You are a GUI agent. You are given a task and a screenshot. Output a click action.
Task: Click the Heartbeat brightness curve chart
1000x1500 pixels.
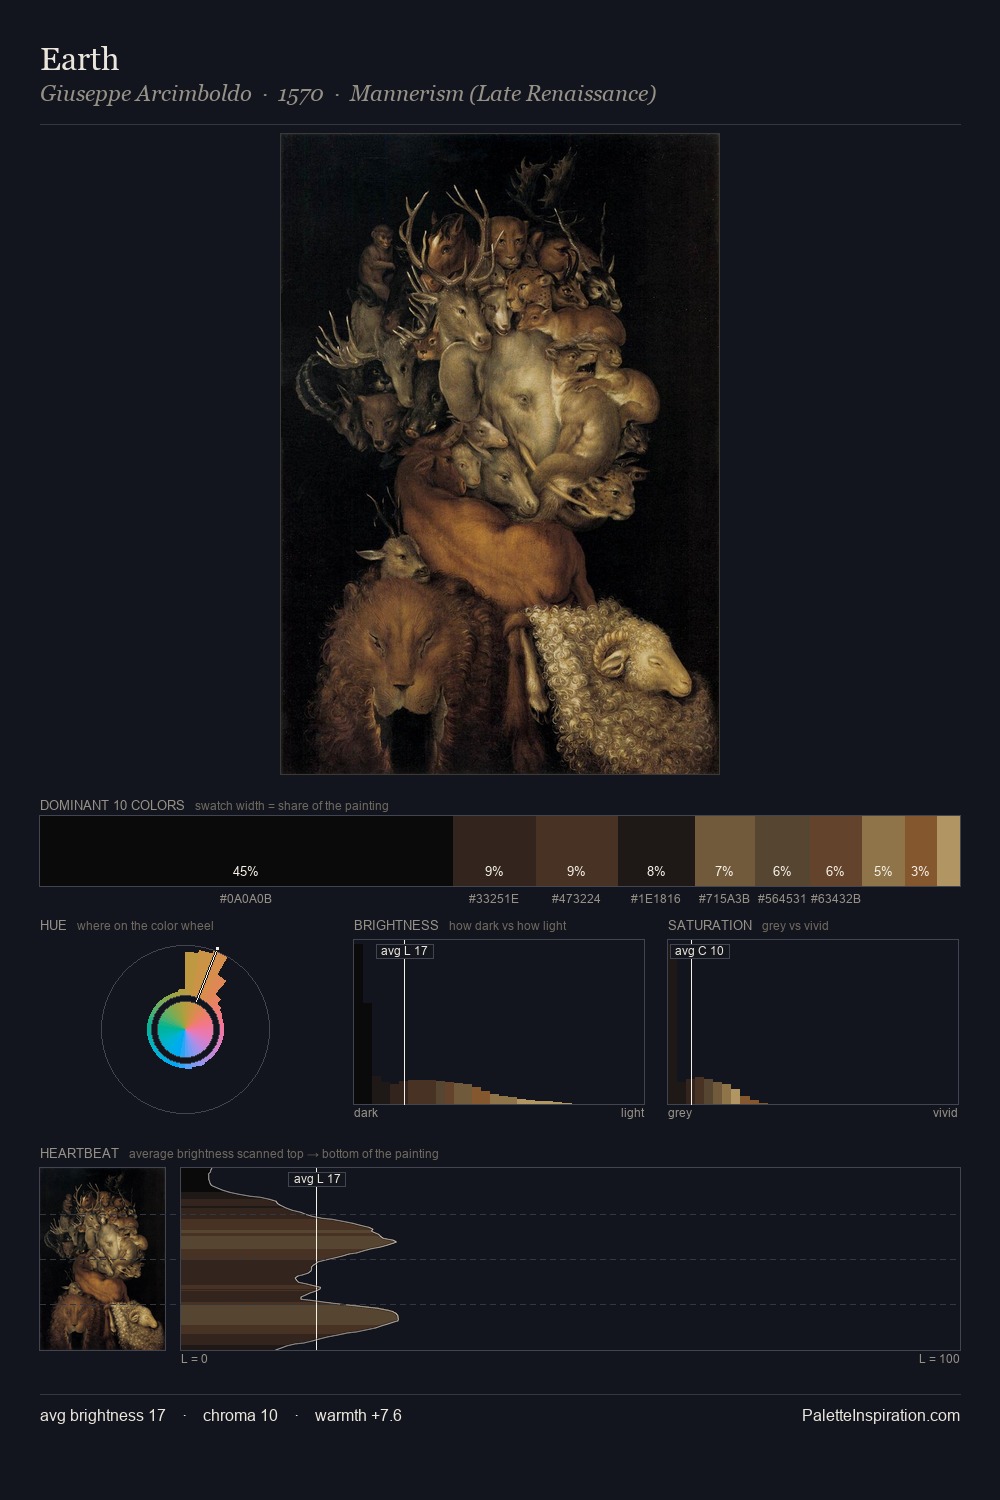[570, 1259]
